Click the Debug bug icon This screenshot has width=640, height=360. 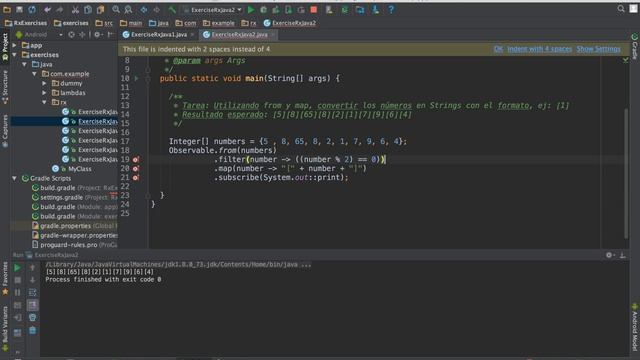point(264,9)
